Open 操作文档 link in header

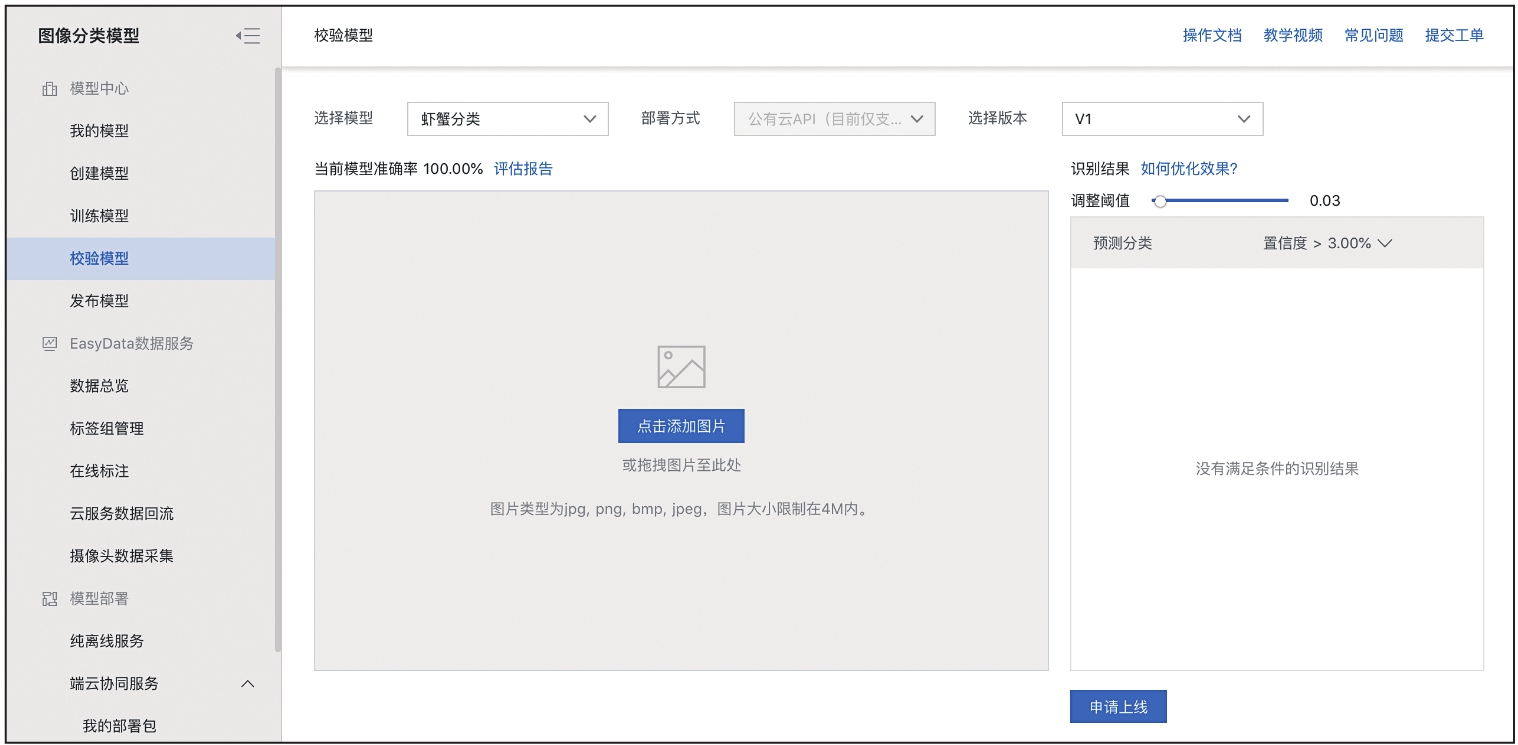[1212, 35]
